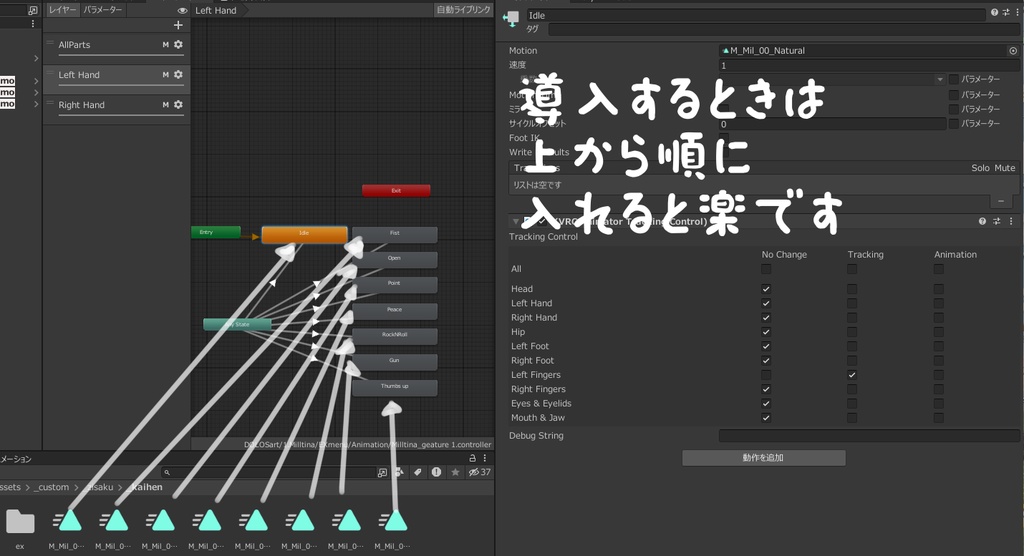
Task: Open kebab menu of VRC Animator Tracking Control
Action: [x=1011, y=221]
